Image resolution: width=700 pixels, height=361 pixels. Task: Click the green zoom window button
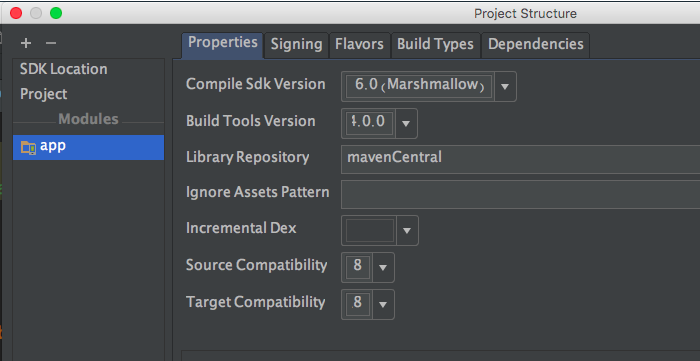coord(56,13)
